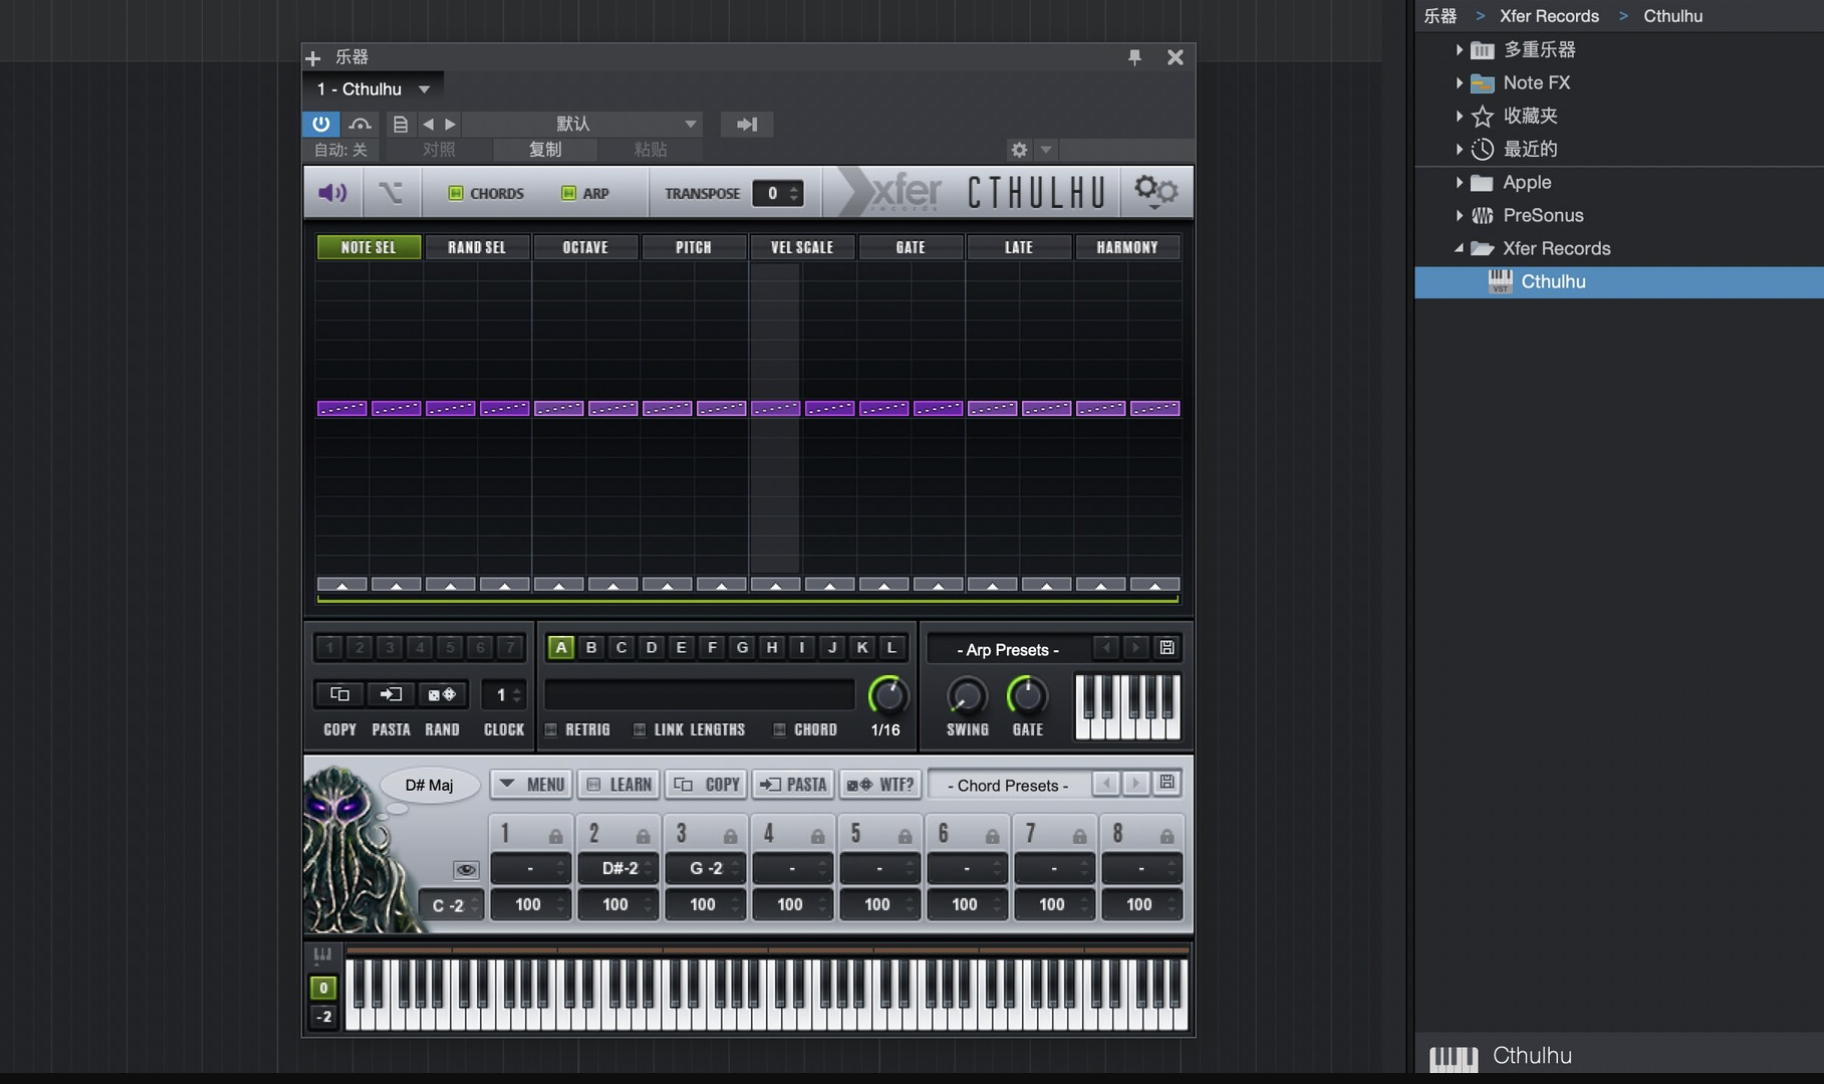1824x1084 pixels.
Task: Toggle the eye visibility icon near chord slots
Action: point(466,868)
